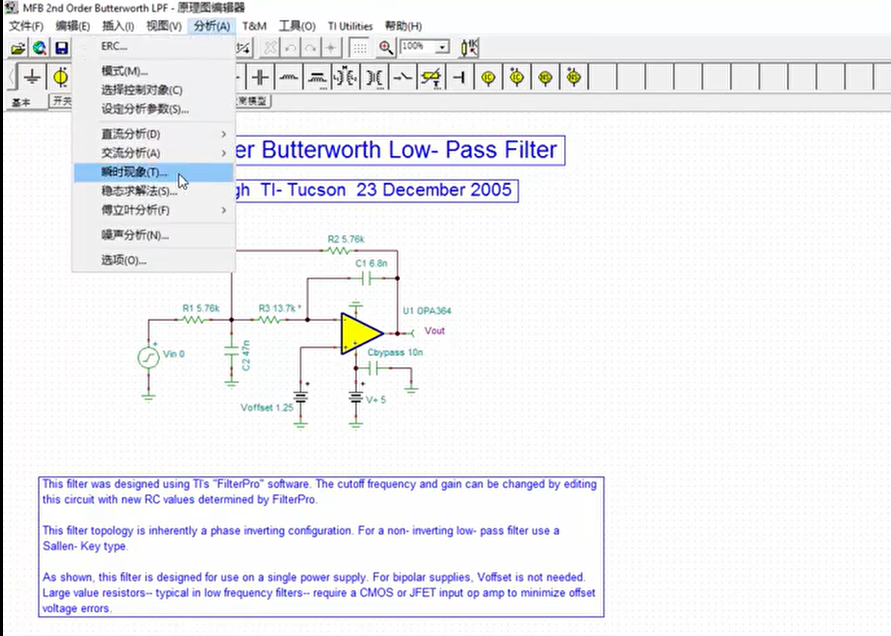Click the Capacitor component icon
891x636 pixels.
(260, 77)
